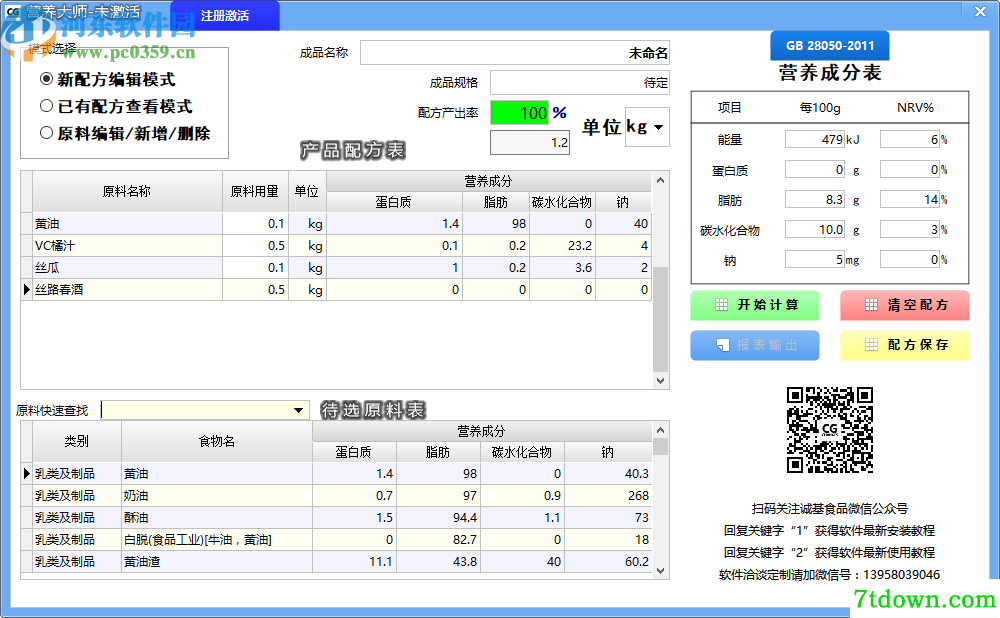Click the CG app icon in title bar

13,11
